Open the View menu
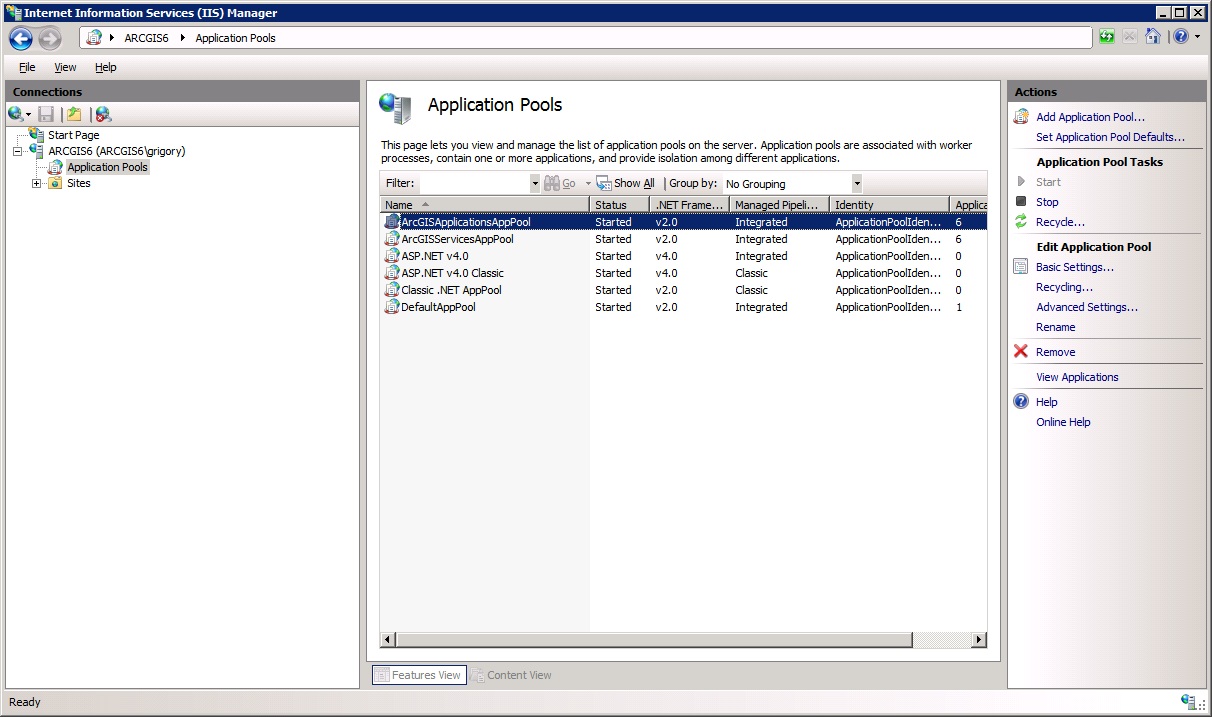Viewport: 1212px width, 717px height. tap(65, 67)
